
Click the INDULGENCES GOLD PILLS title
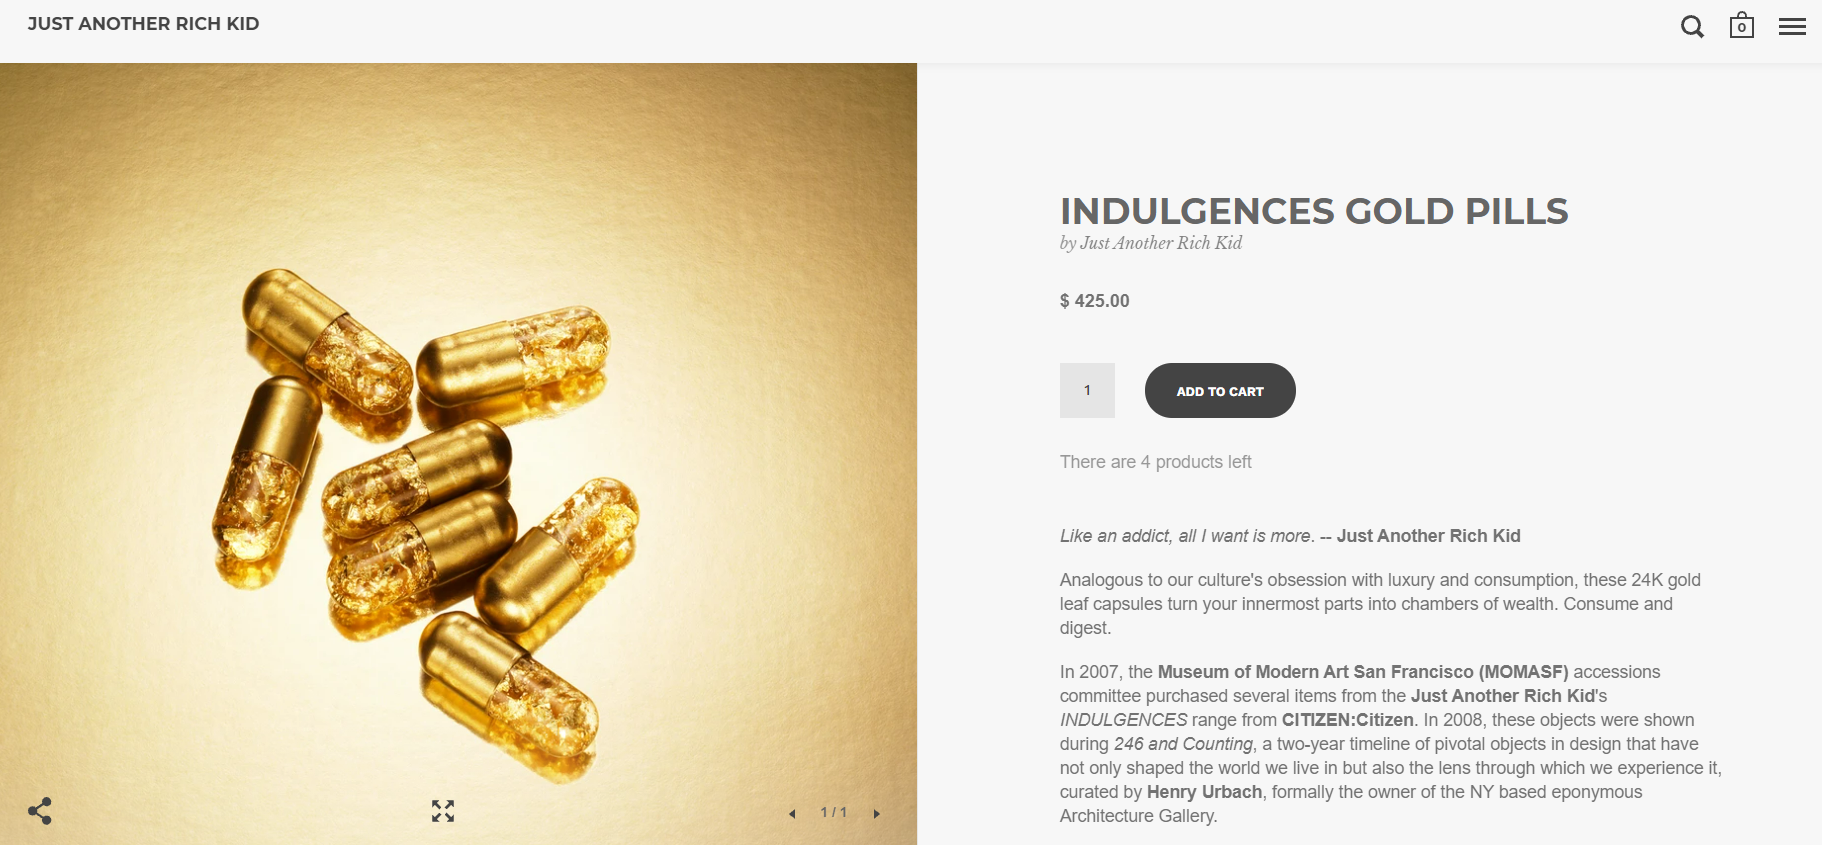pyautogui.click(x=1314, y=211)
